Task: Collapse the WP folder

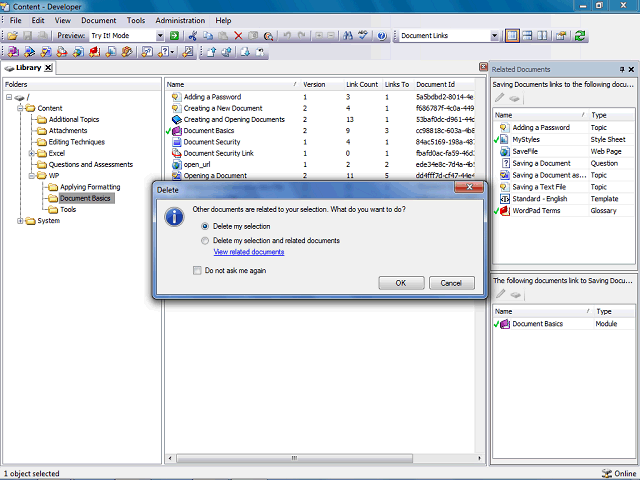Action: coord(31,176)
